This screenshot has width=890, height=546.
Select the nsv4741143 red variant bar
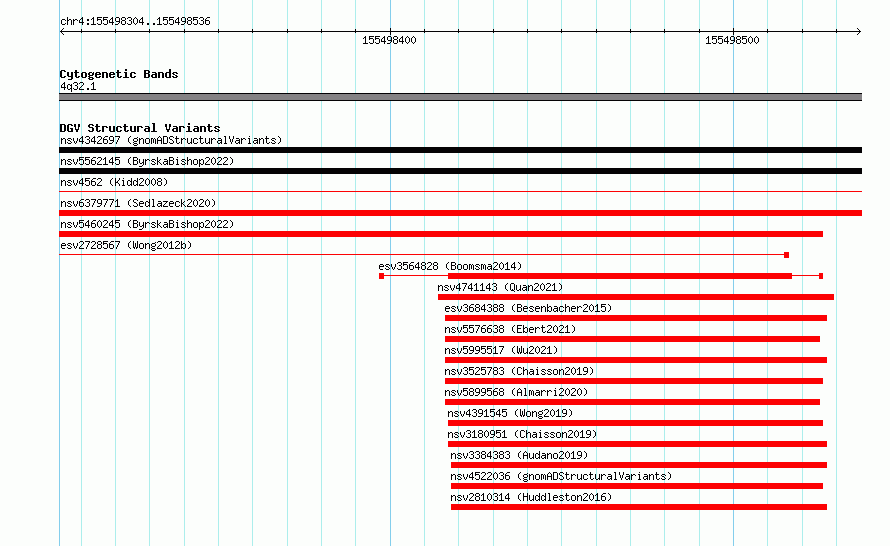point(636,297)
